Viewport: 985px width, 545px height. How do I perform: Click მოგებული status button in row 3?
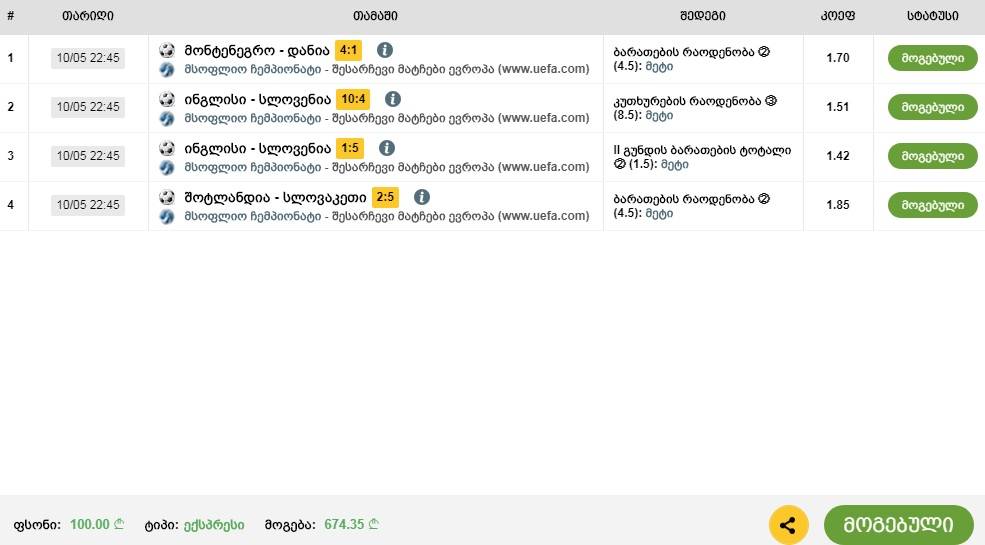932,156
